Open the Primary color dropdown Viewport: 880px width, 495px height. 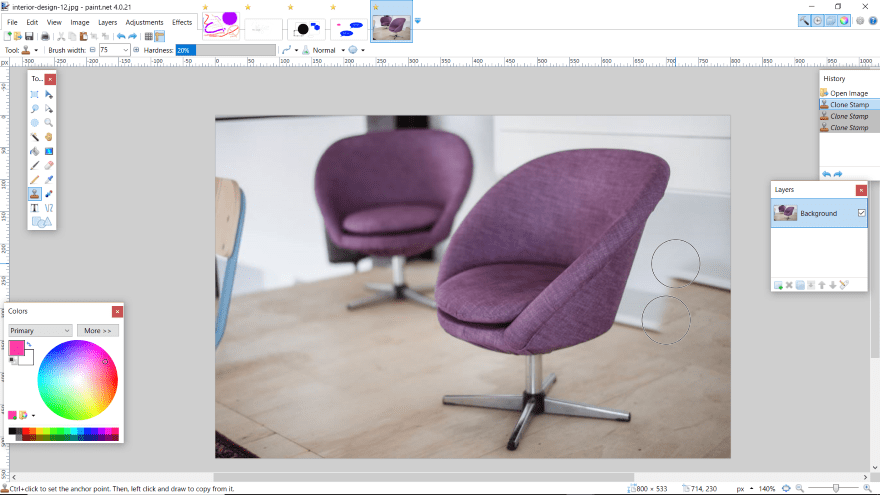40,330
